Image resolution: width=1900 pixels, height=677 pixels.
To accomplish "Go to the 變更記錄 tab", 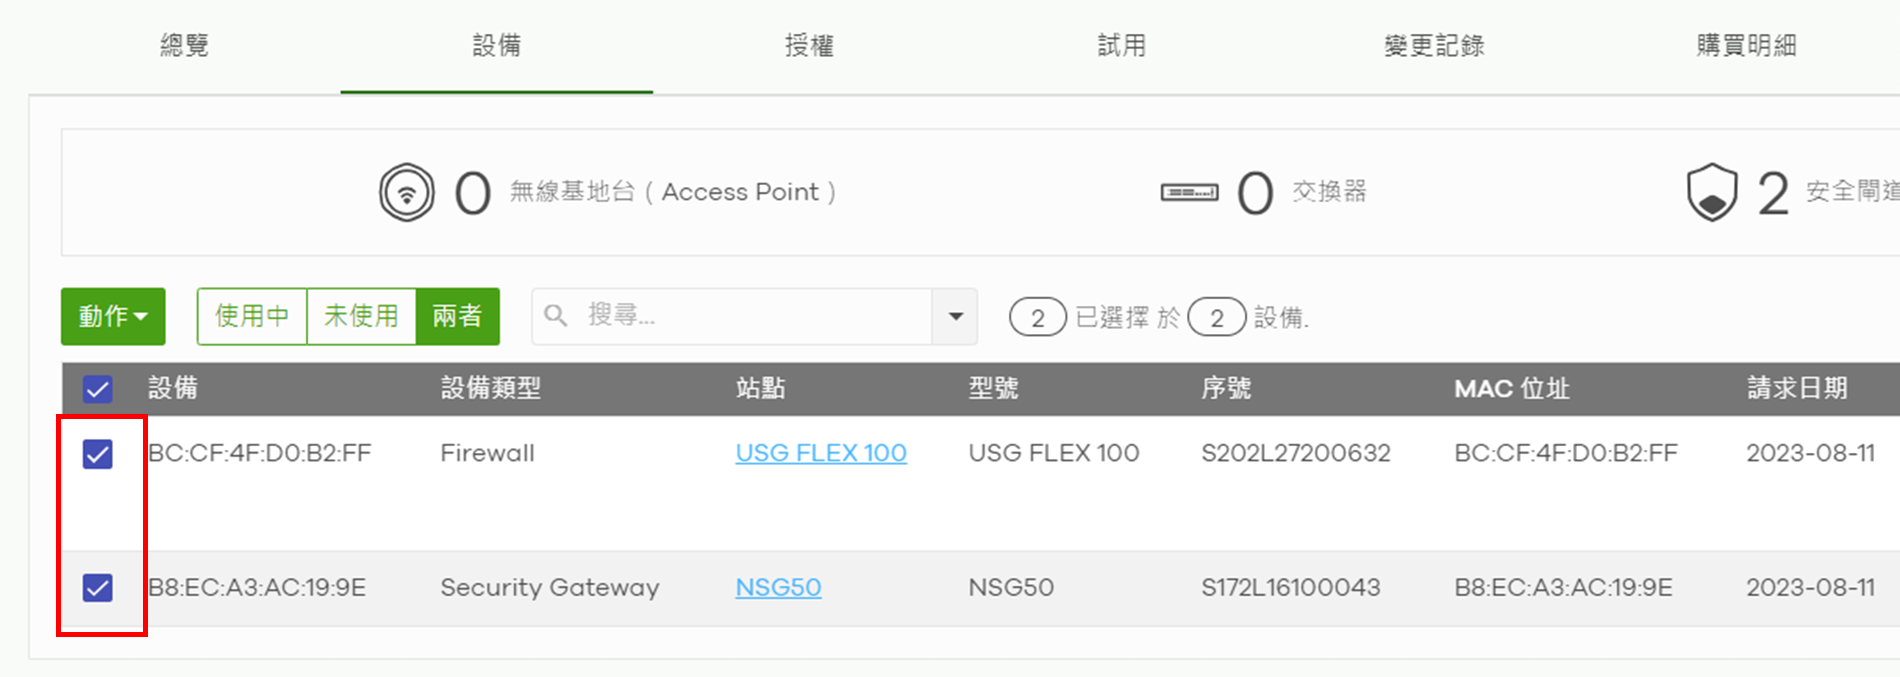I will pos(1433,46).
